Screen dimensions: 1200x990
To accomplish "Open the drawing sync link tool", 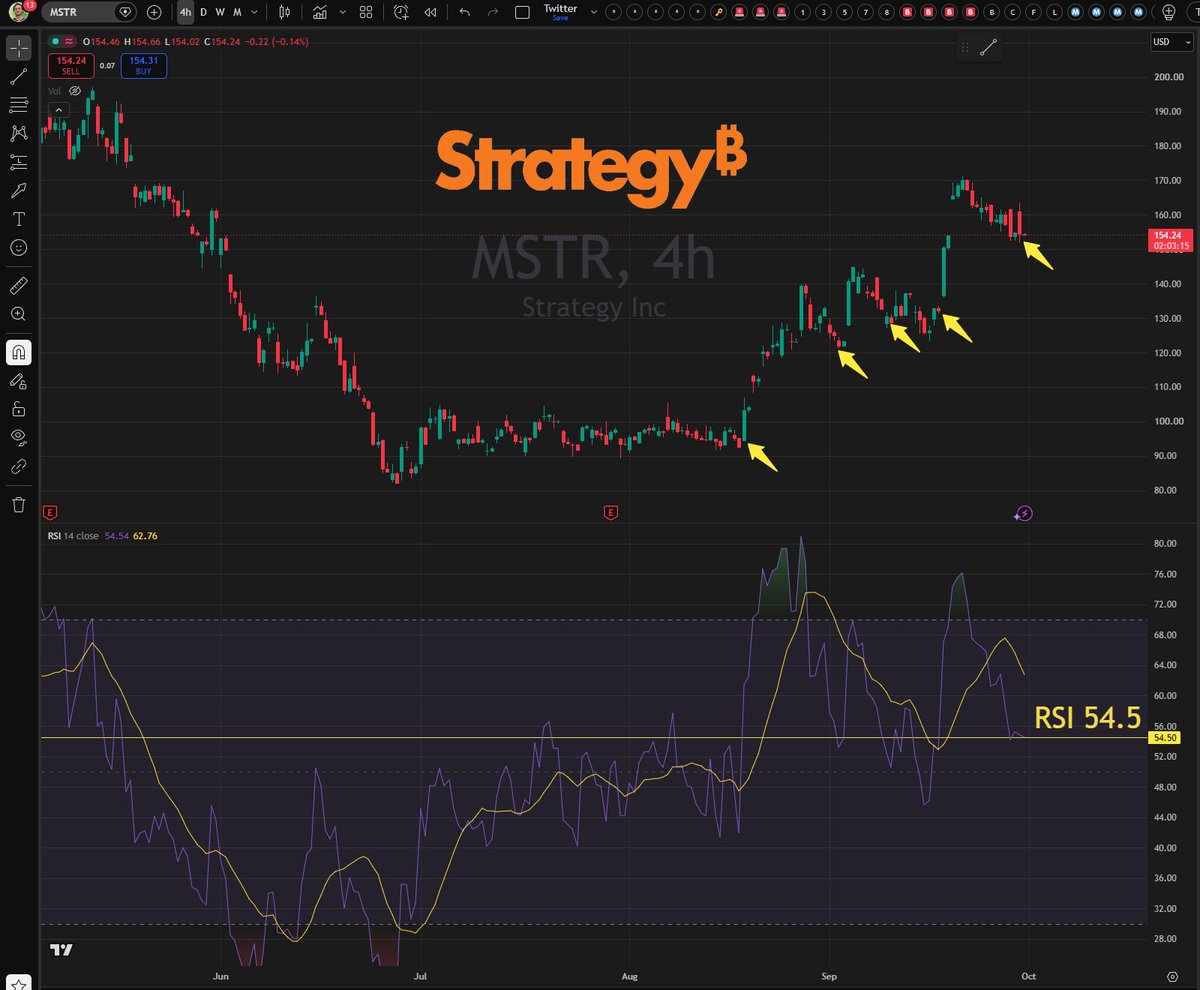I will (18, 465).
